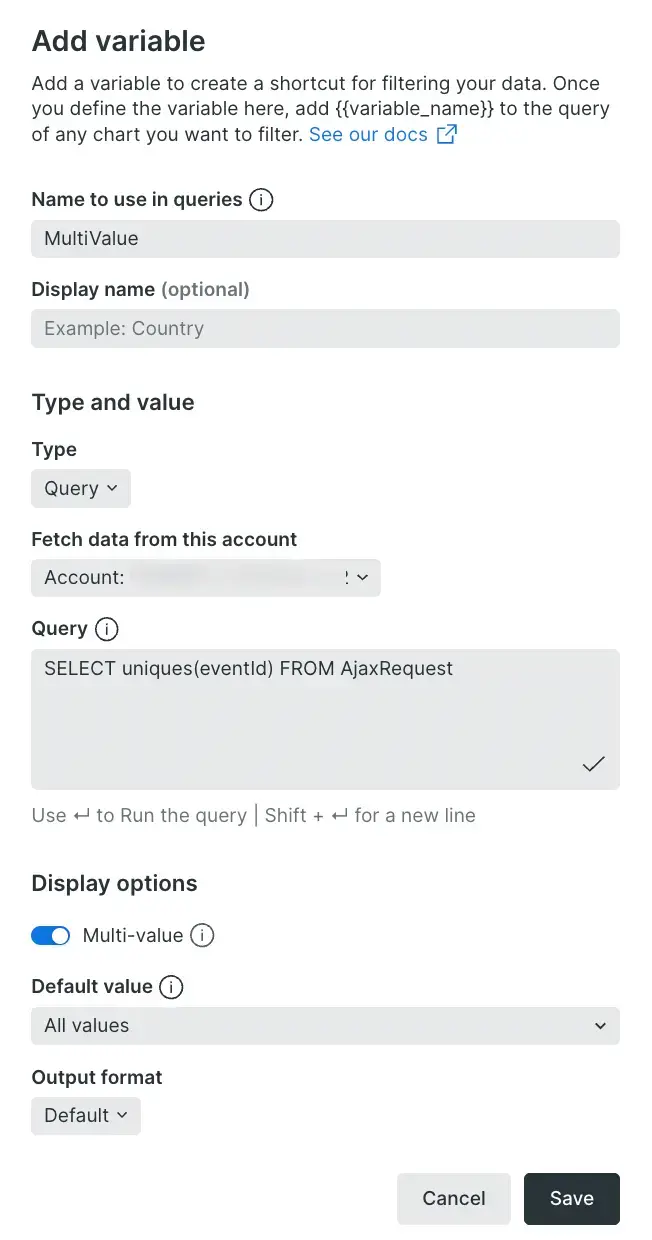Open the Default value All values dropdown

[x=326, y=1026]
